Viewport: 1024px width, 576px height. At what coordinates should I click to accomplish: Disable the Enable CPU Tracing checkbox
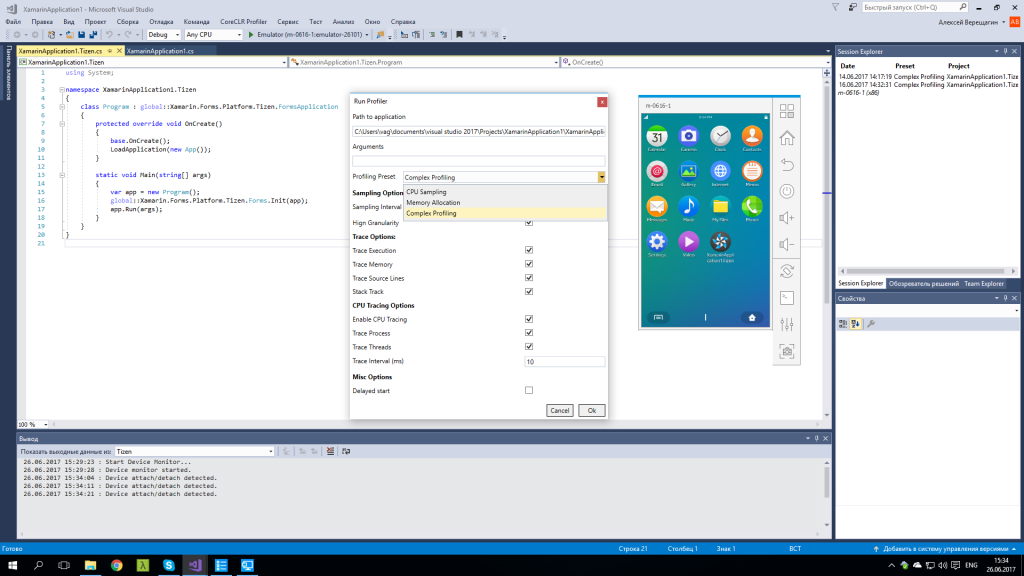[529, 319]
